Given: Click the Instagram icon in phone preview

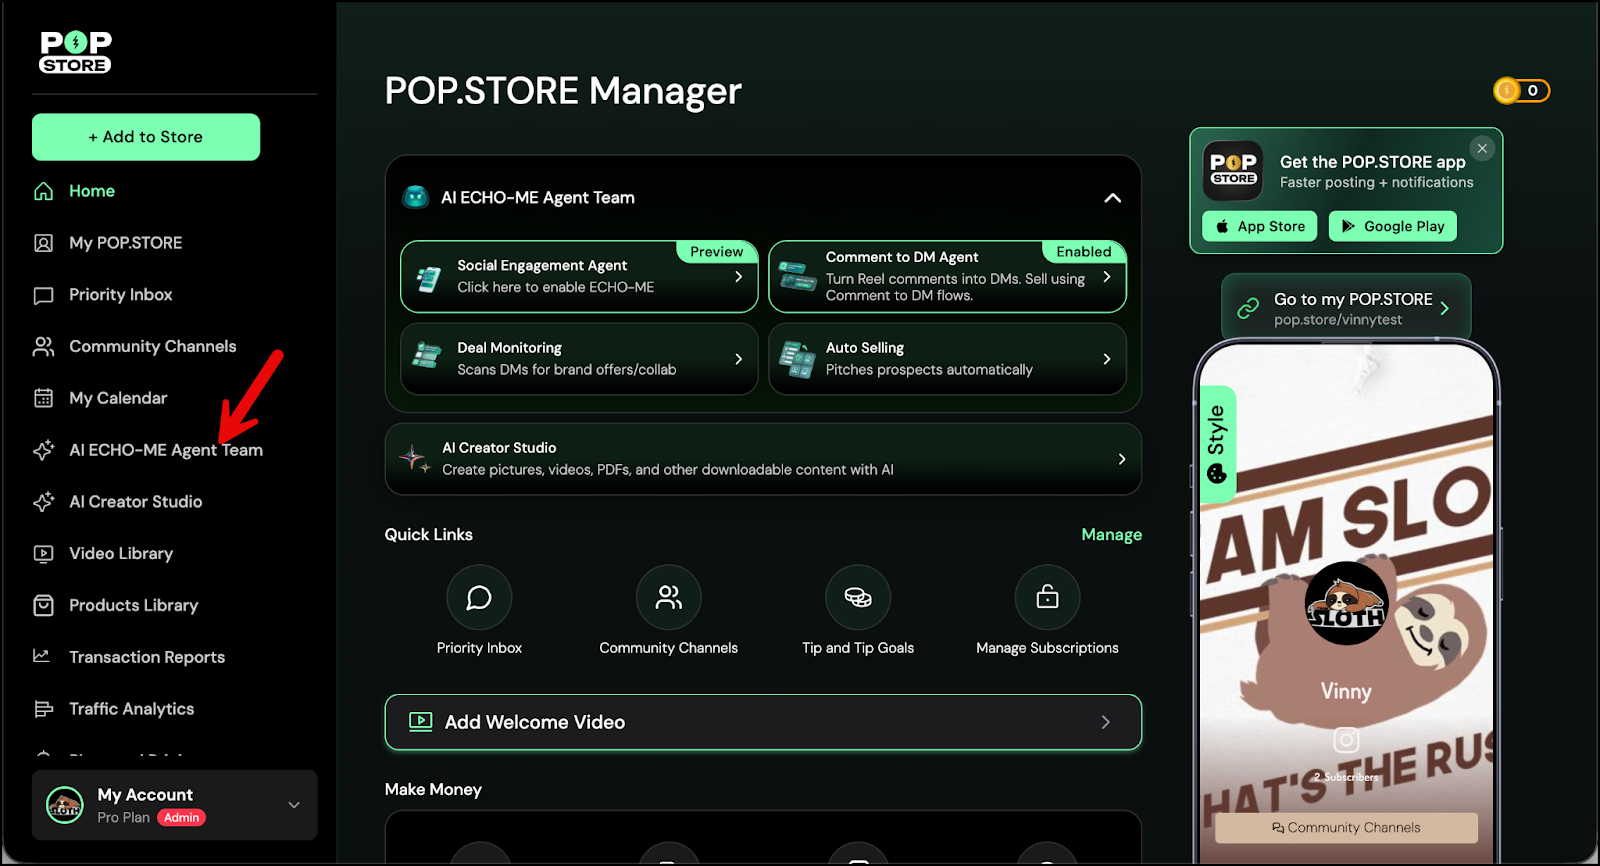Looking at the screenshot, I should 1346,740.
